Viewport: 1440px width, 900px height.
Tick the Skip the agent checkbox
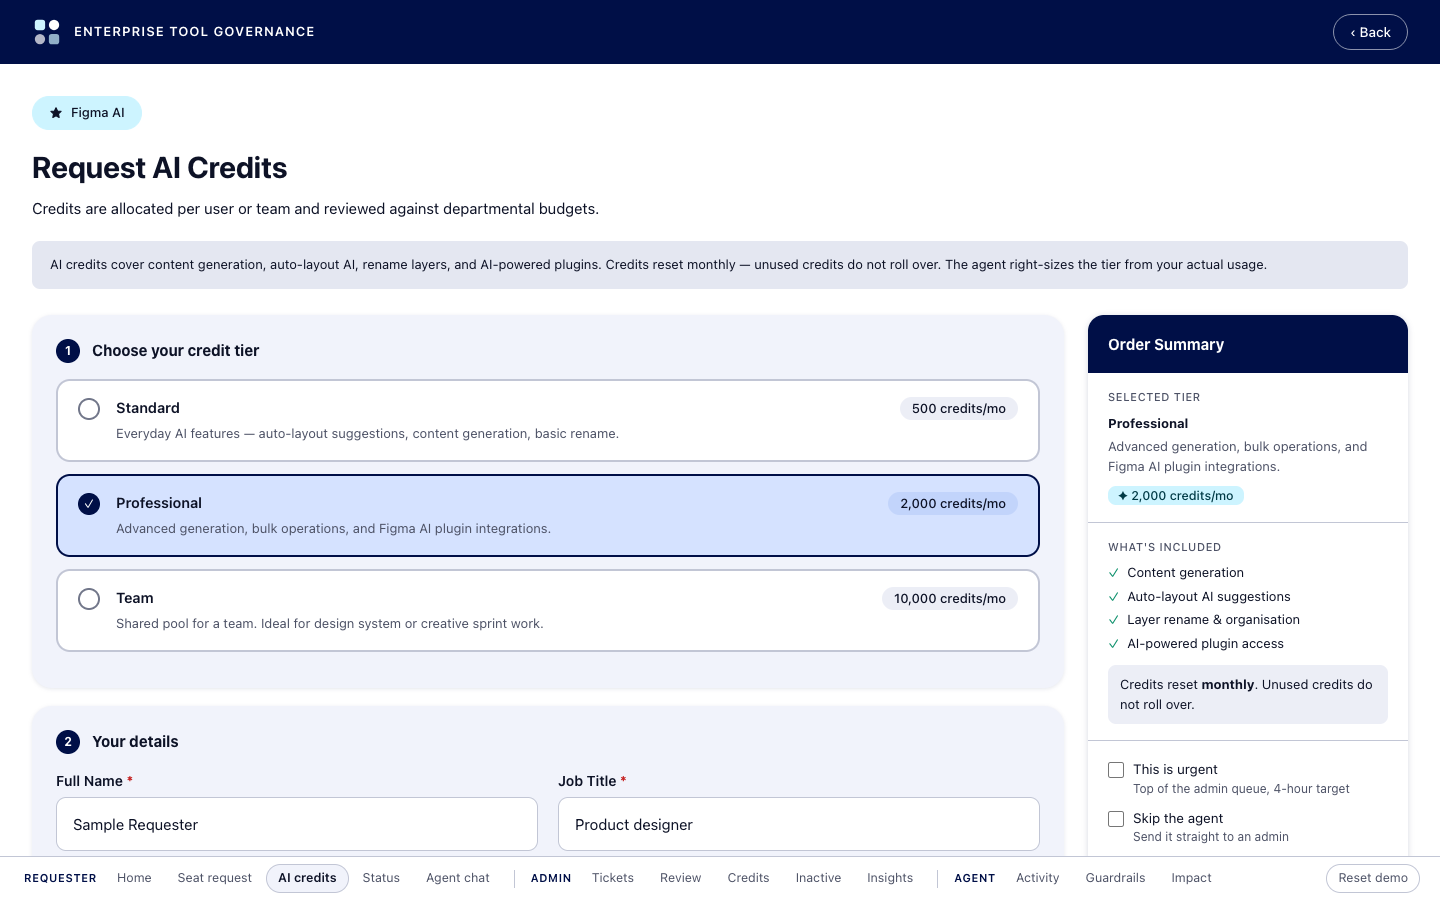click(1116, 819)
